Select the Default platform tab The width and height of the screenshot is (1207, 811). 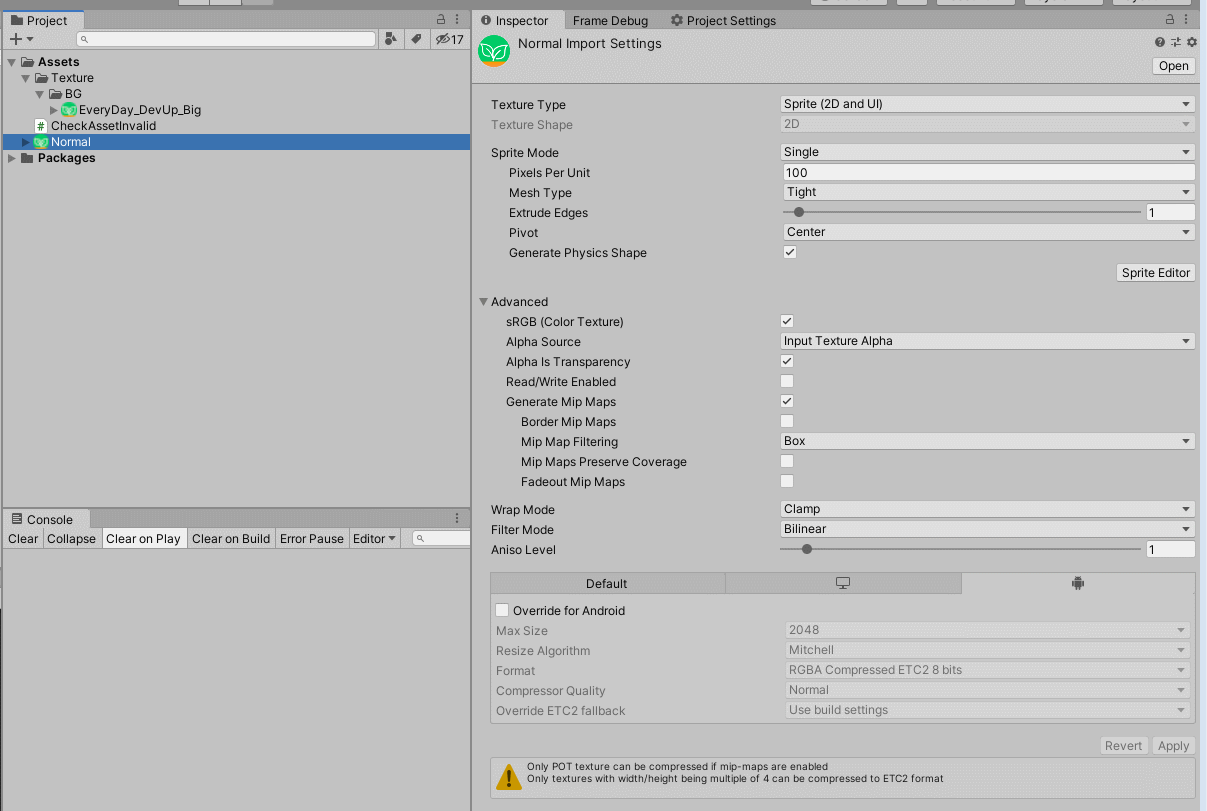607,583
